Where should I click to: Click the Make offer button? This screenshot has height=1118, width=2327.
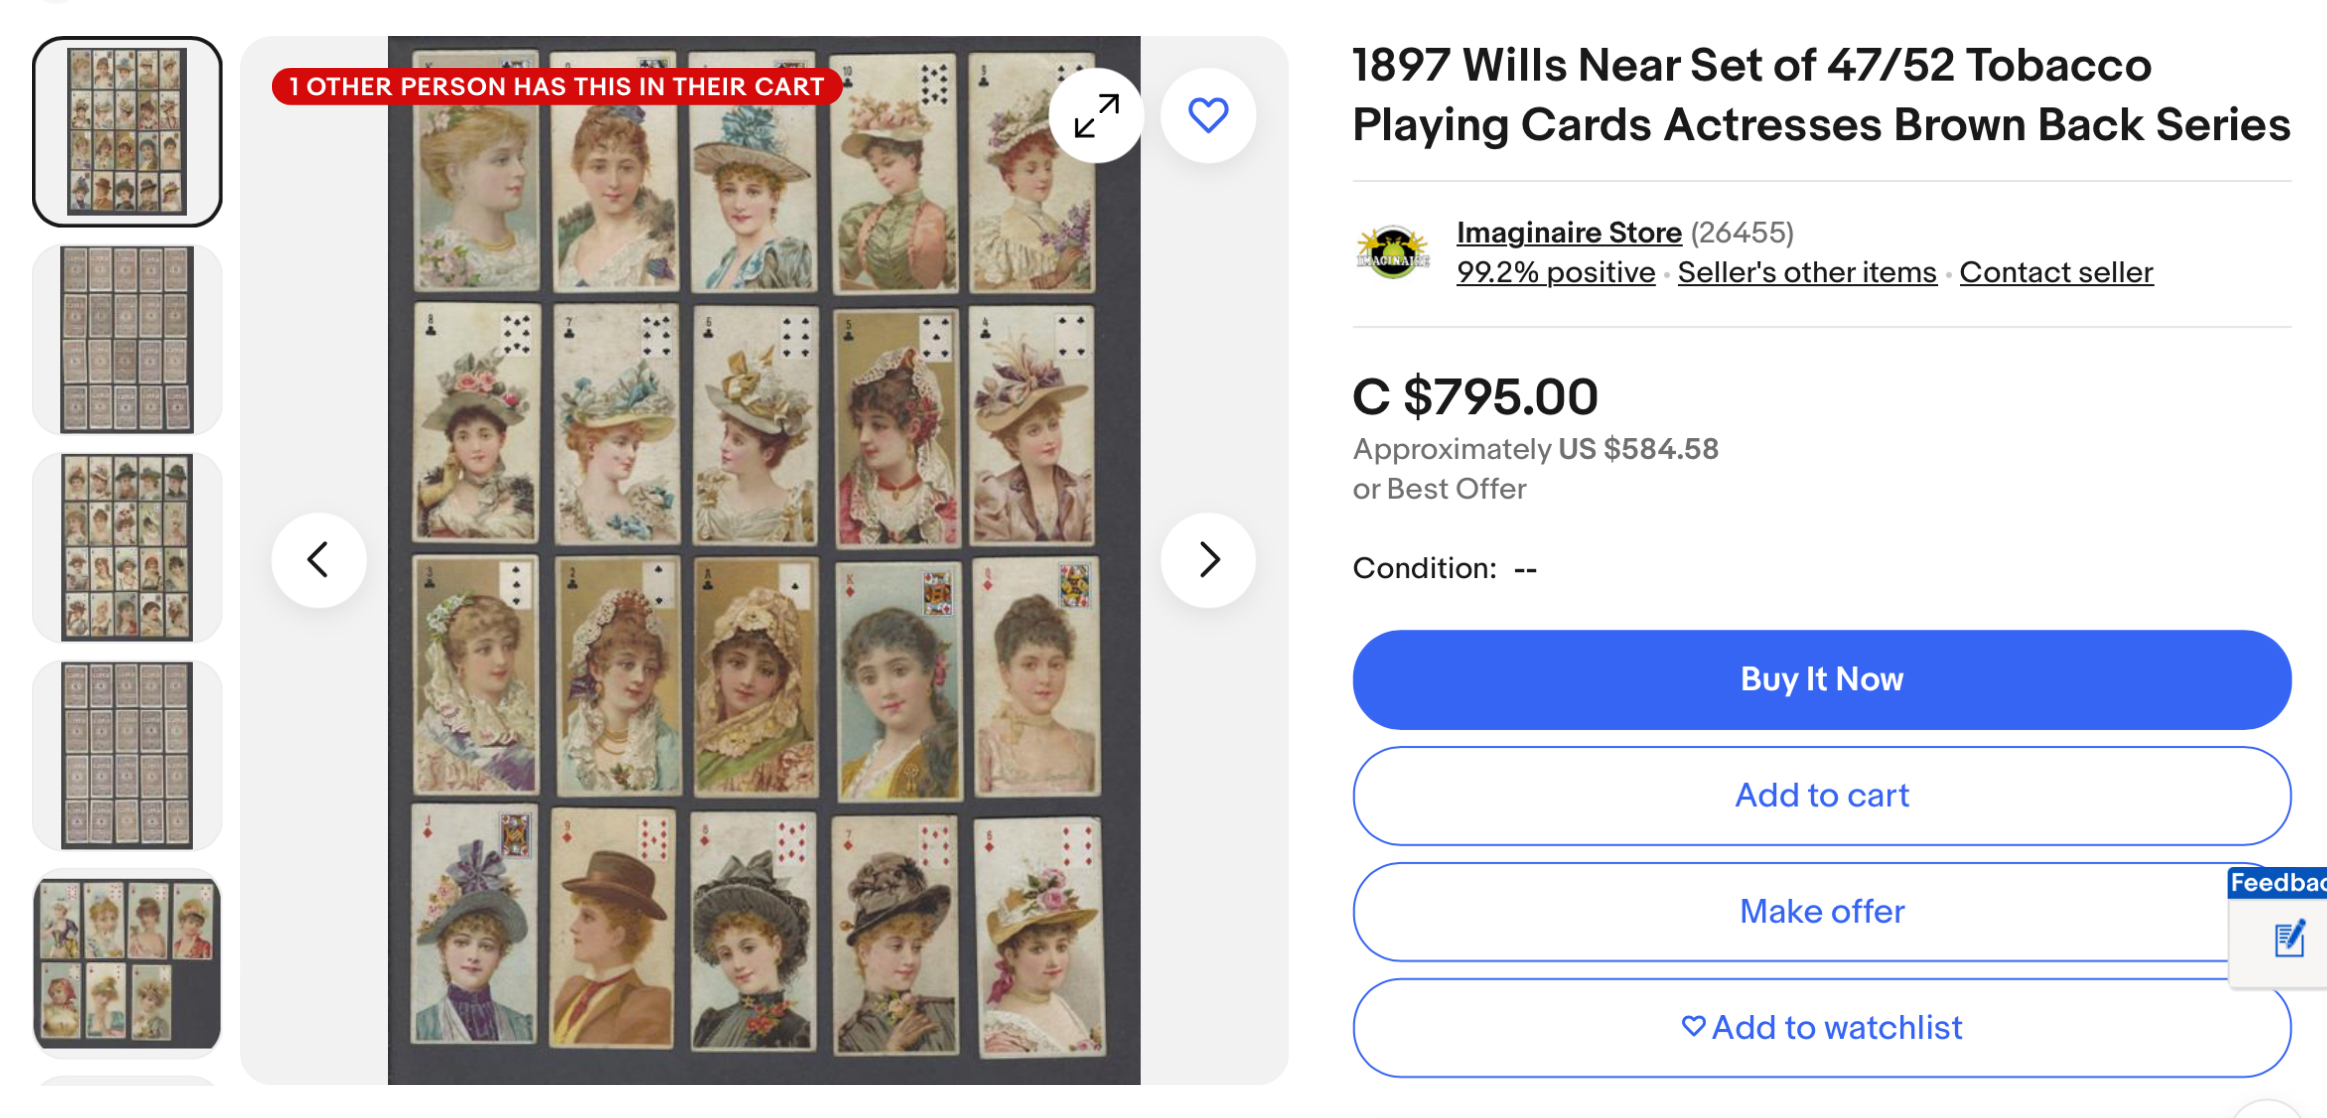point(1821,912)
